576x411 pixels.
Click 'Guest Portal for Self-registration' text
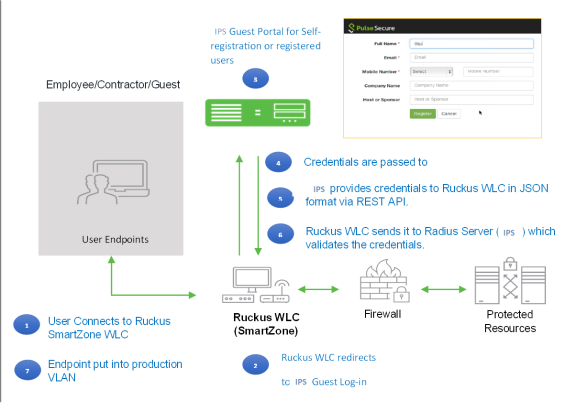pyautogui.click(x=266, y=39)
